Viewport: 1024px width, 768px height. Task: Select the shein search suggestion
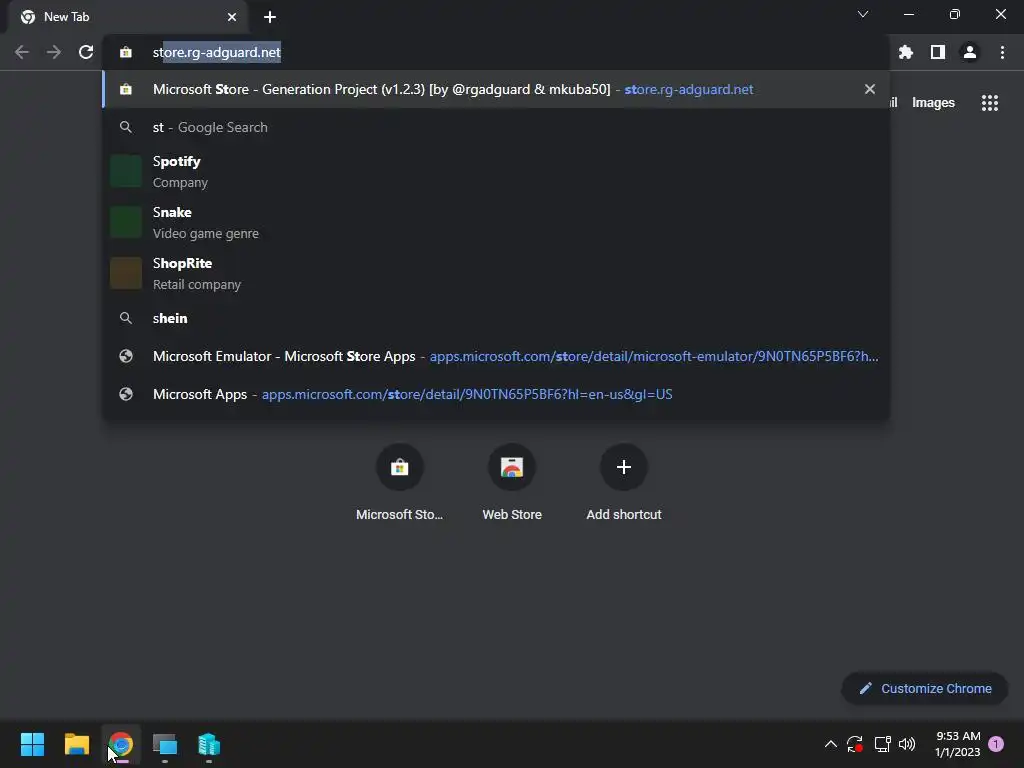point(496,318)
